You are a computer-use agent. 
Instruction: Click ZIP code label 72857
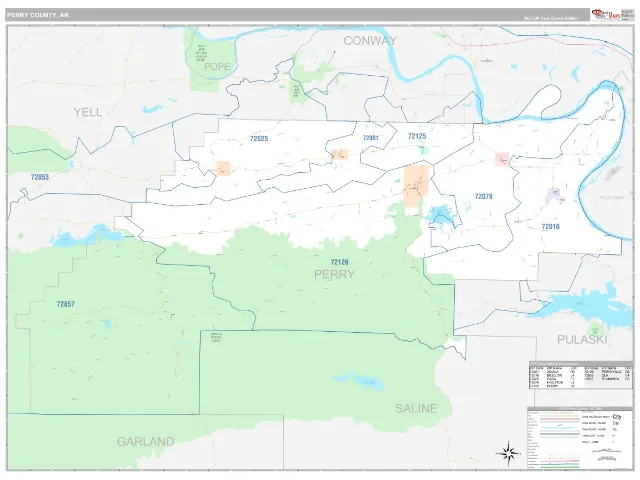(66, 304)
